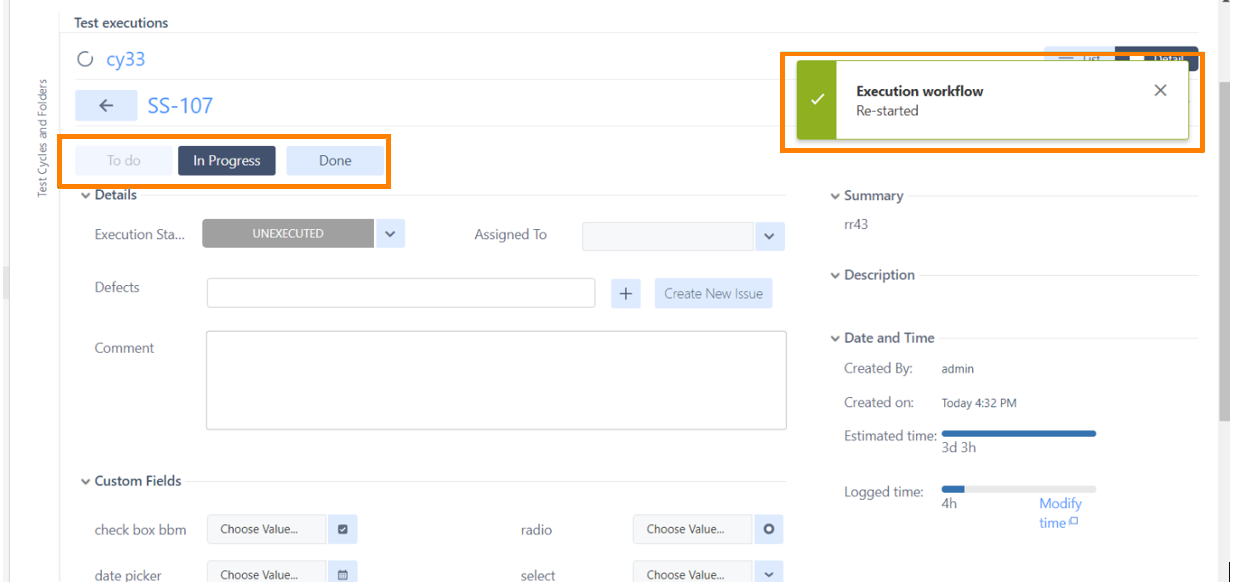
Task: Click the back arrow next to SS-107
Action: (x=106, y=106)
